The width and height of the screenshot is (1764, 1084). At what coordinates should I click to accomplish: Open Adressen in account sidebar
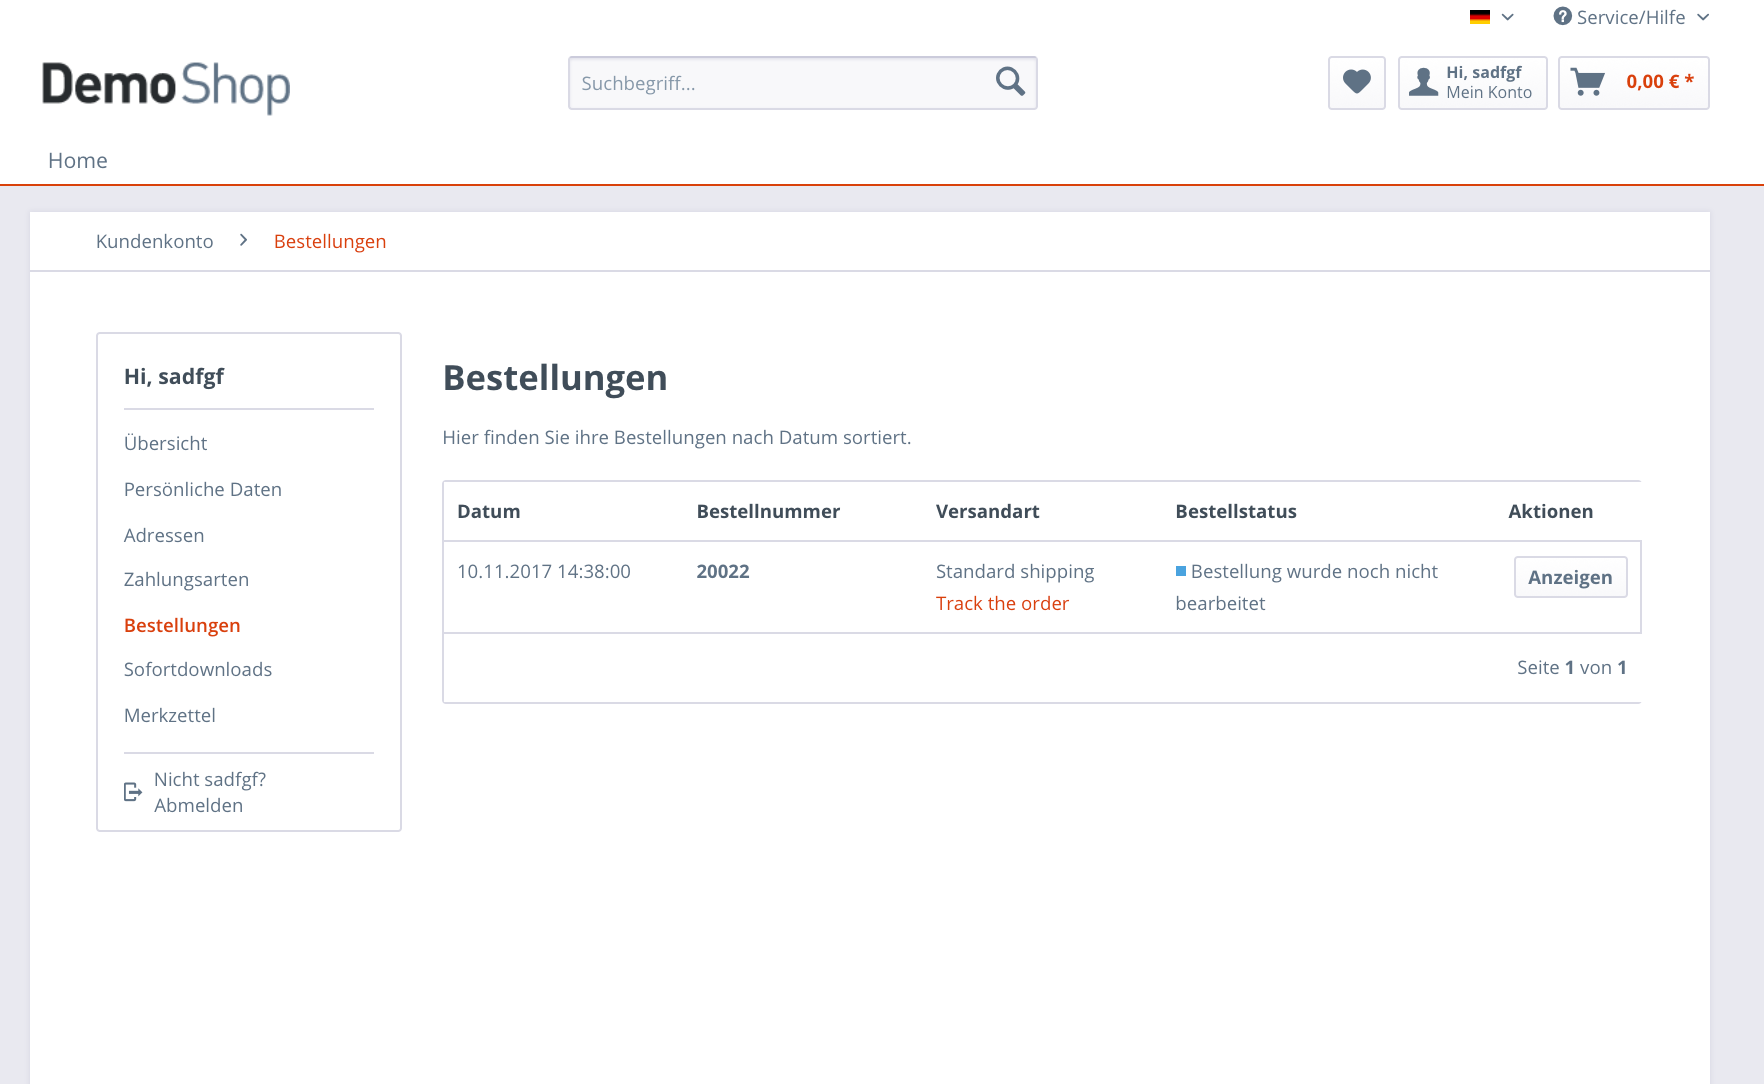164,535
